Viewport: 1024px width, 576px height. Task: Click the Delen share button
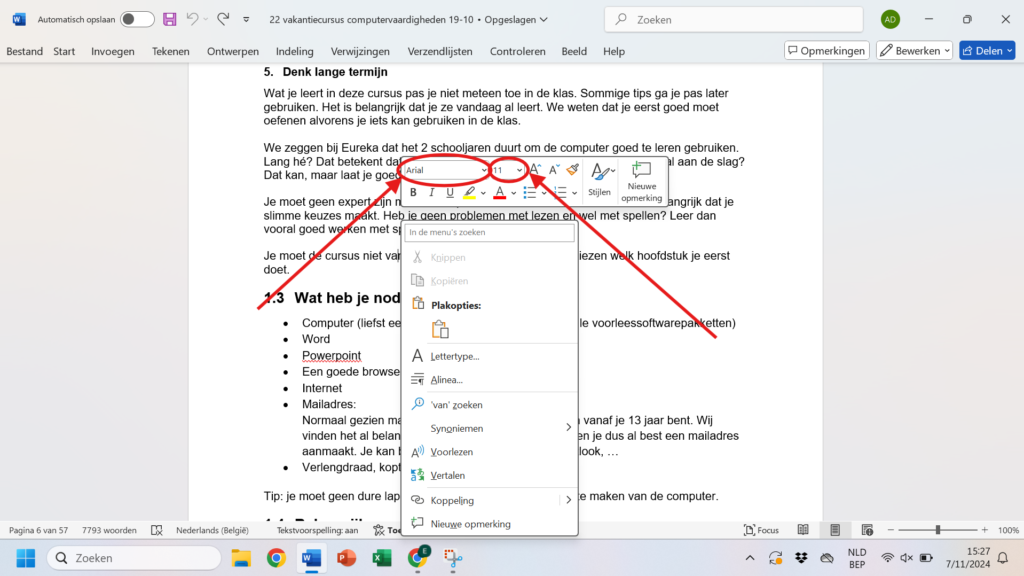987,51
